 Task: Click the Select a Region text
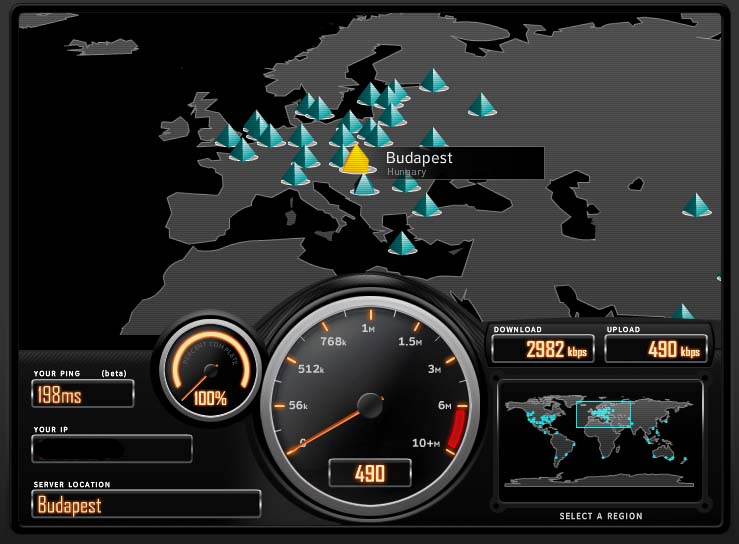[600, 516]
